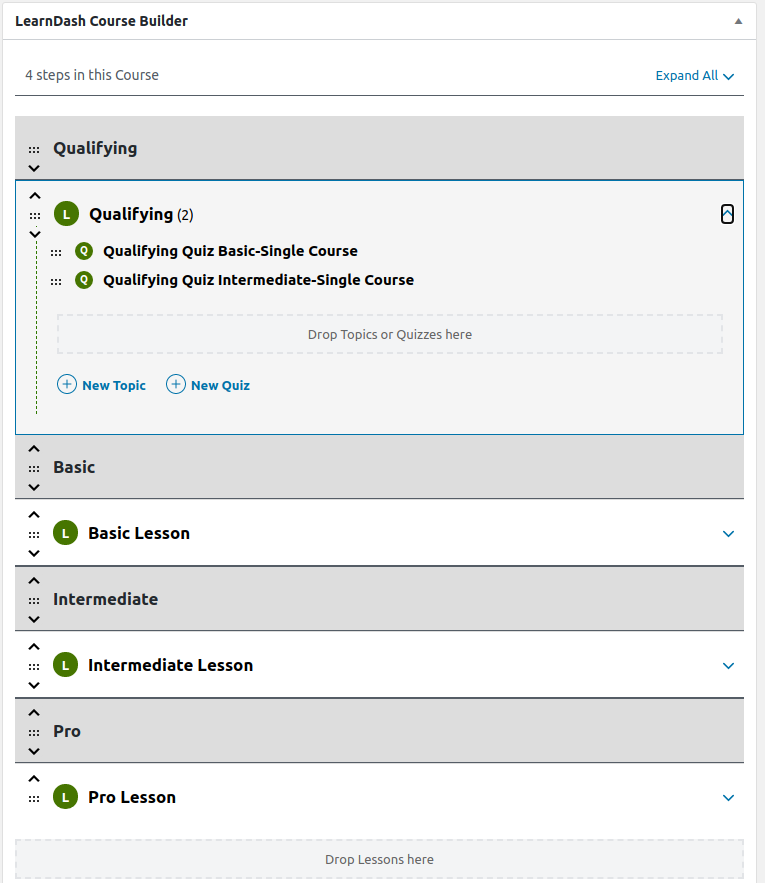This screenshot has height=883, width=765.
Task: Click drag handle icon for Qualifying section heading
Action: [34, 150]
